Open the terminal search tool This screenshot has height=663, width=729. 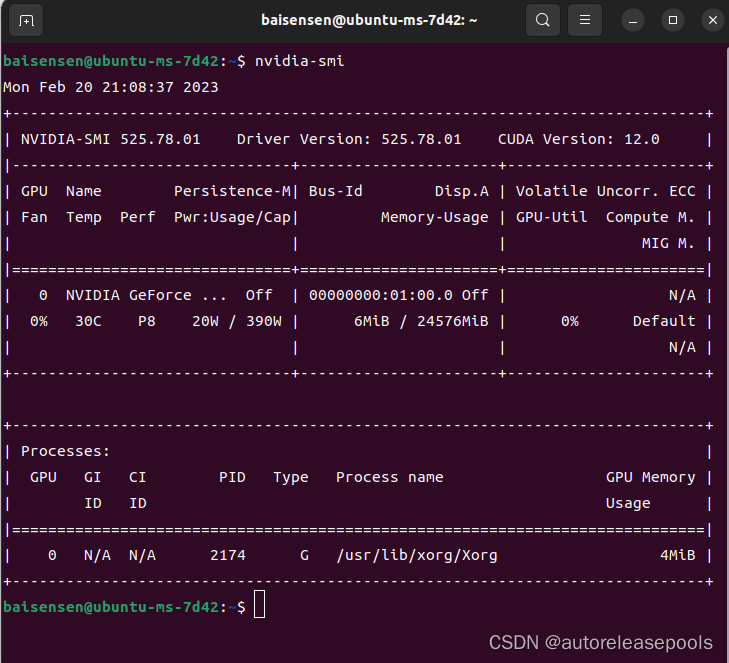coord(542,20)
